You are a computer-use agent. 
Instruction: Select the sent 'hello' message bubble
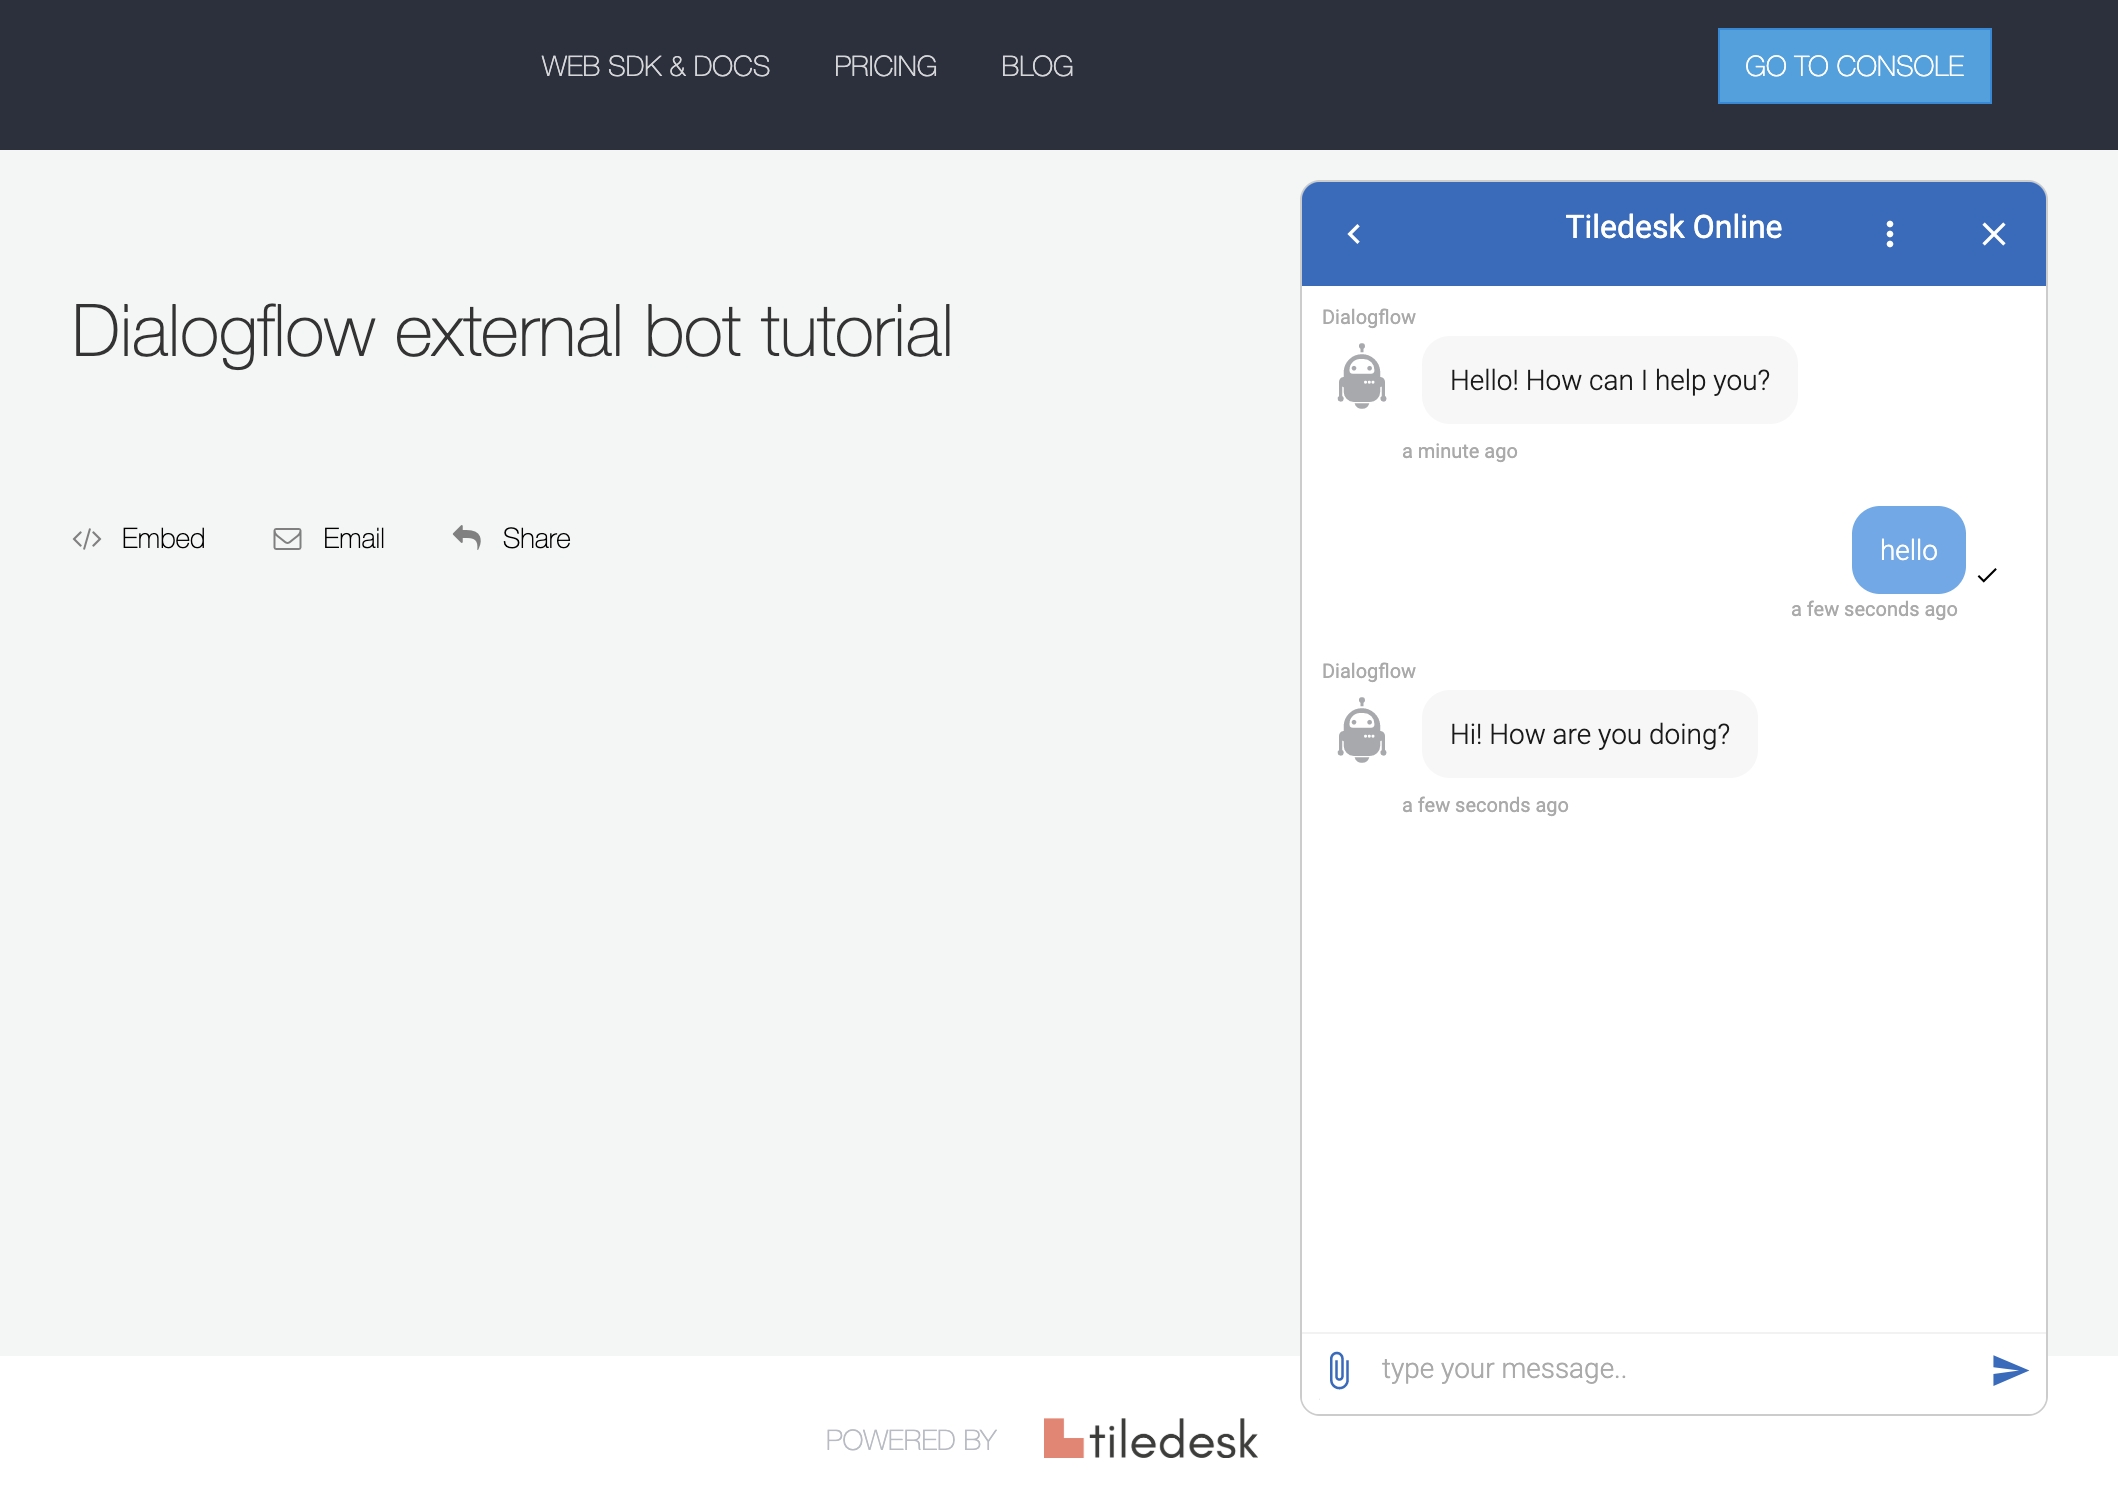(1908, 550)
